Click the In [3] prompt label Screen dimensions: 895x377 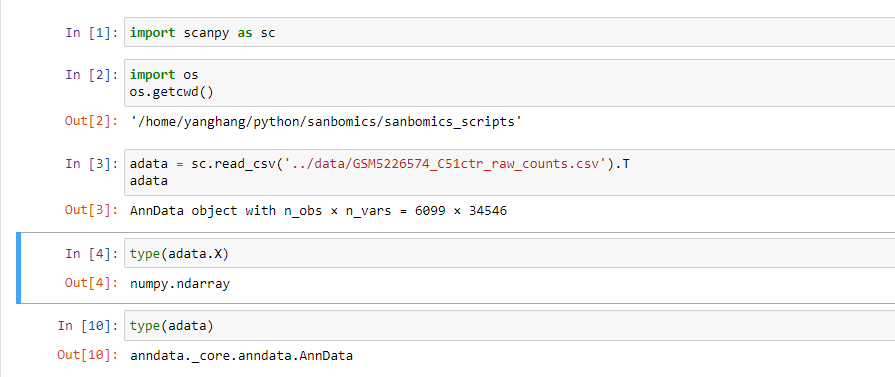click(91, 165)
